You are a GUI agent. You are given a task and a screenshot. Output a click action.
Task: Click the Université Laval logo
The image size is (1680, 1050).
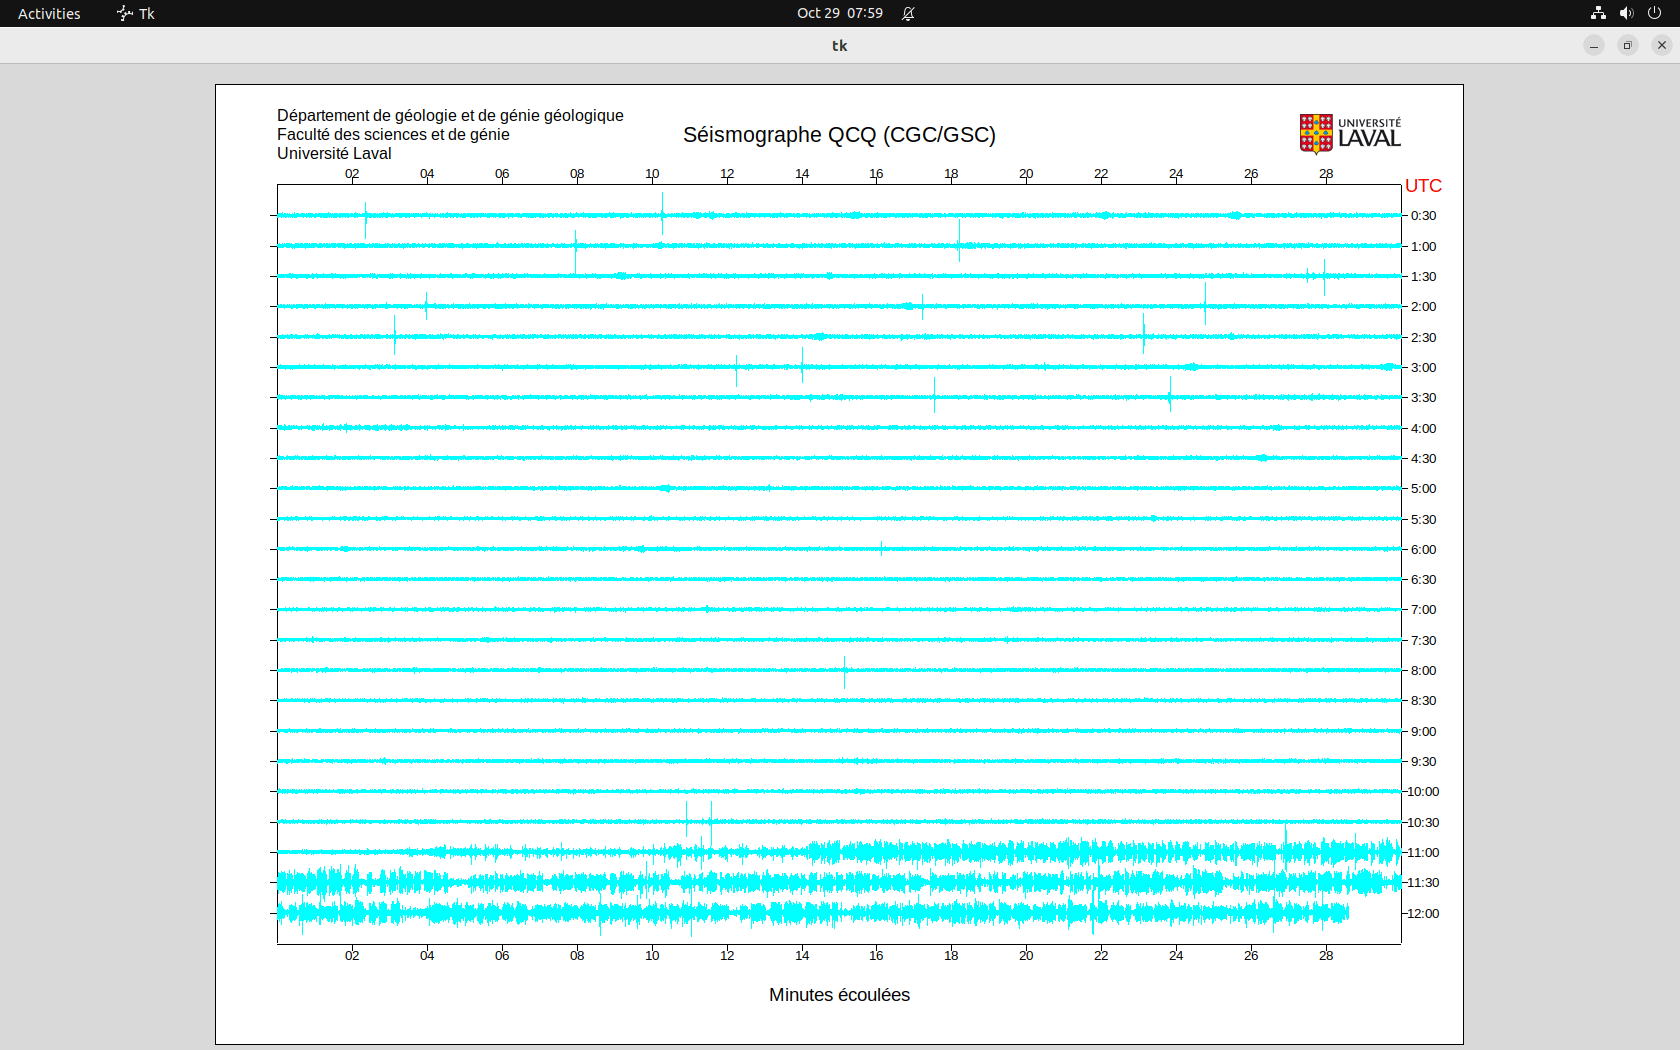pyautogui.click(x=1349, y=133)
